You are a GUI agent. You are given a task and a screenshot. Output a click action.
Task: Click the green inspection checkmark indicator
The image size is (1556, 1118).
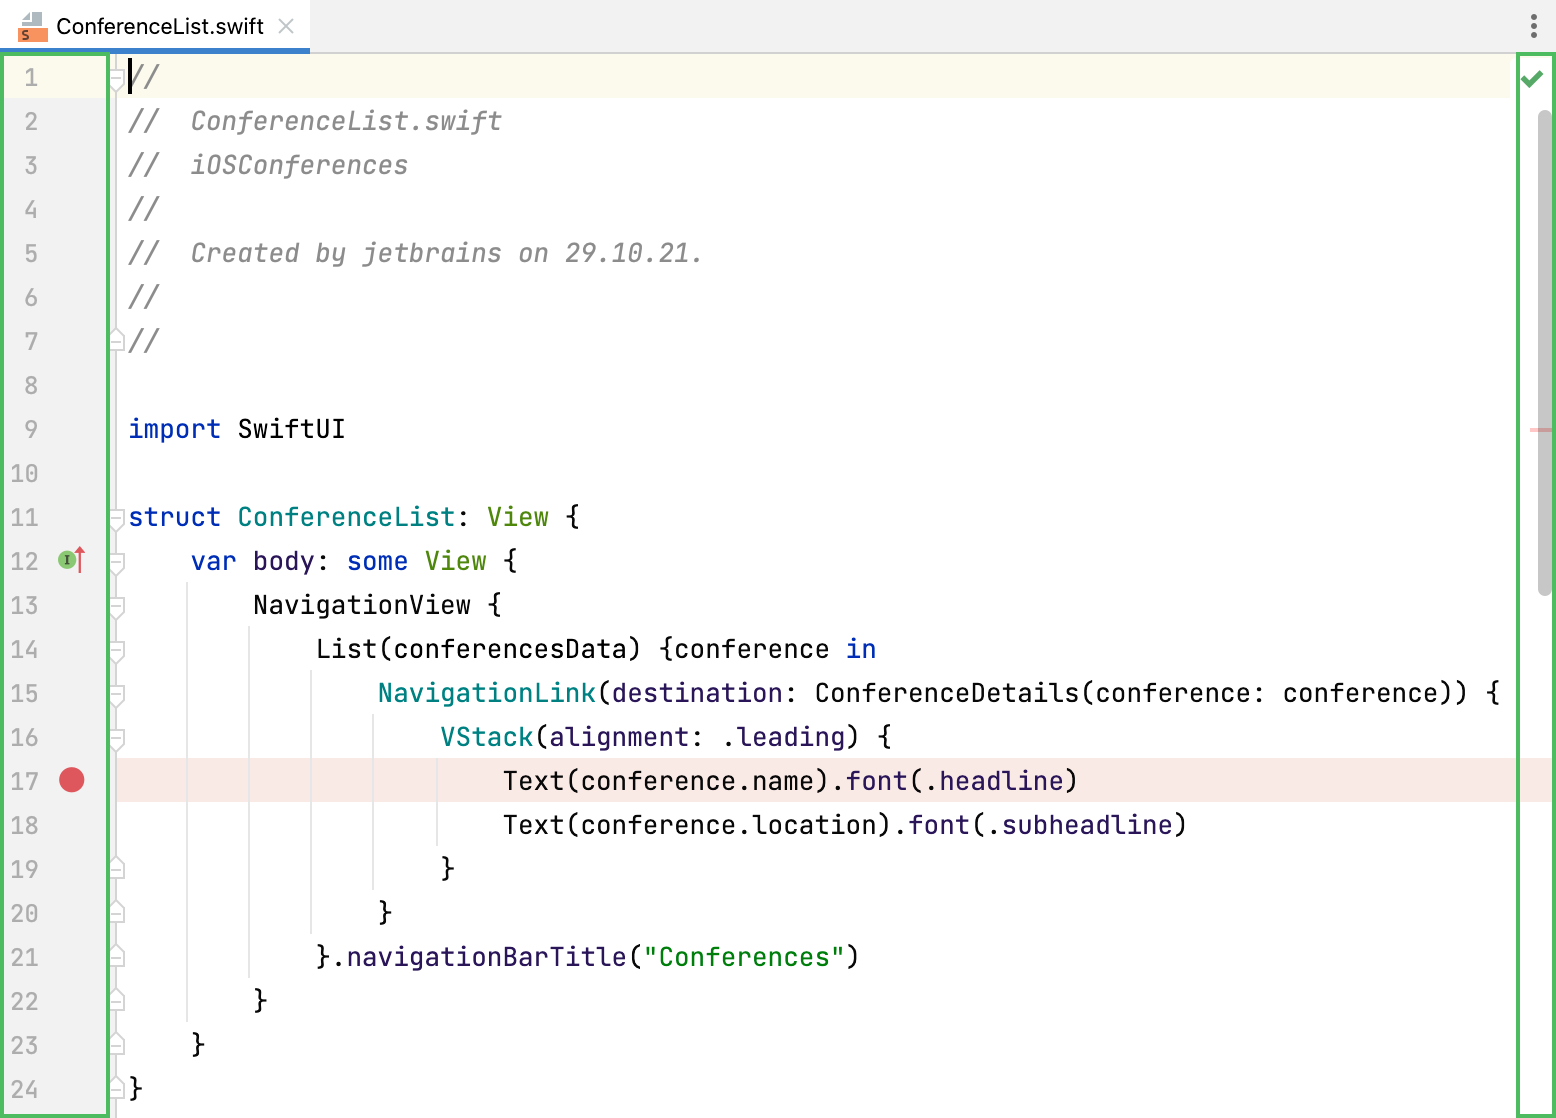[x=1532, y=78]
